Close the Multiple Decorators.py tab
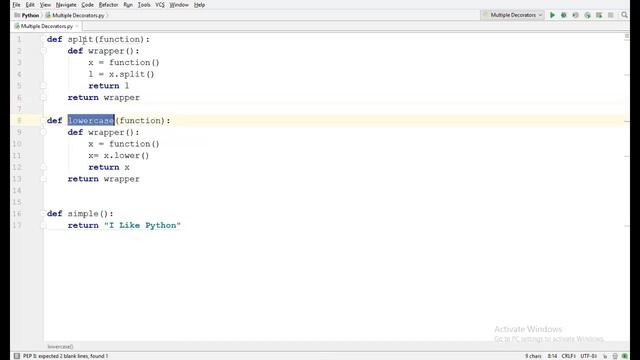This screenshot has height=360, width=640. 77,26
